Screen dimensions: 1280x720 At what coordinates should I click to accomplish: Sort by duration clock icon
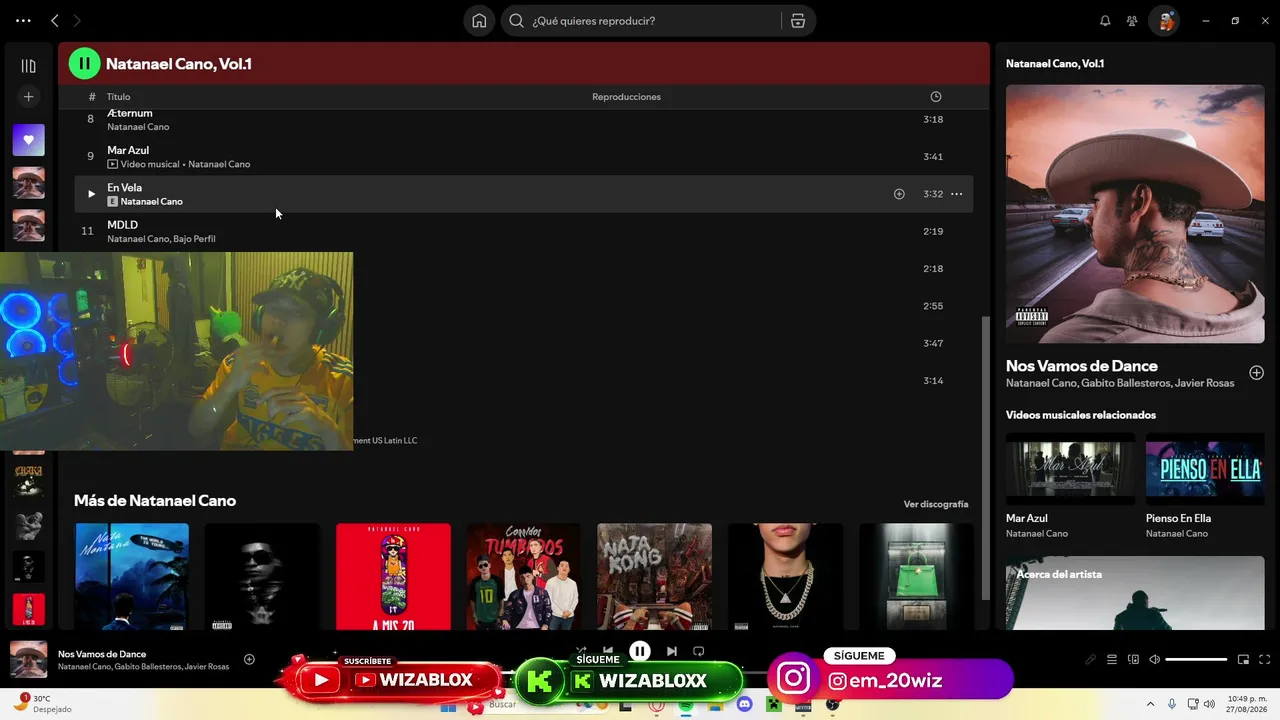936,97
